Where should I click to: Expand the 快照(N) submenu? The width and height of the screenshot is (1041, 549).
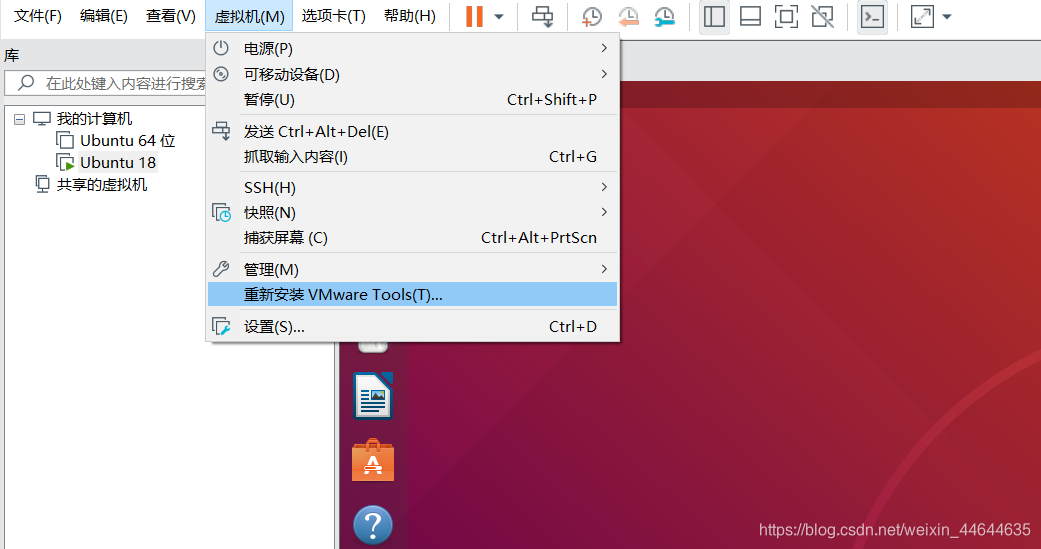[x=412, y=212]
